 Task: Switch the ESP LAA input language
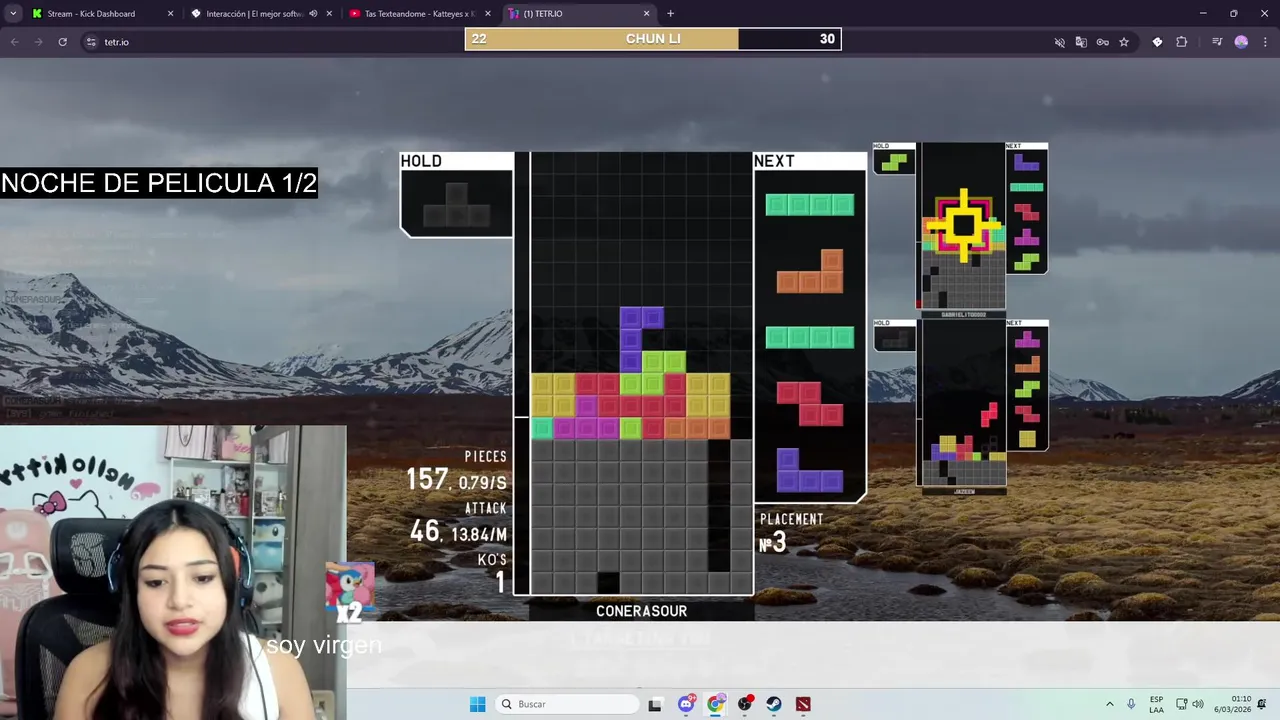tap(1156, 704)
